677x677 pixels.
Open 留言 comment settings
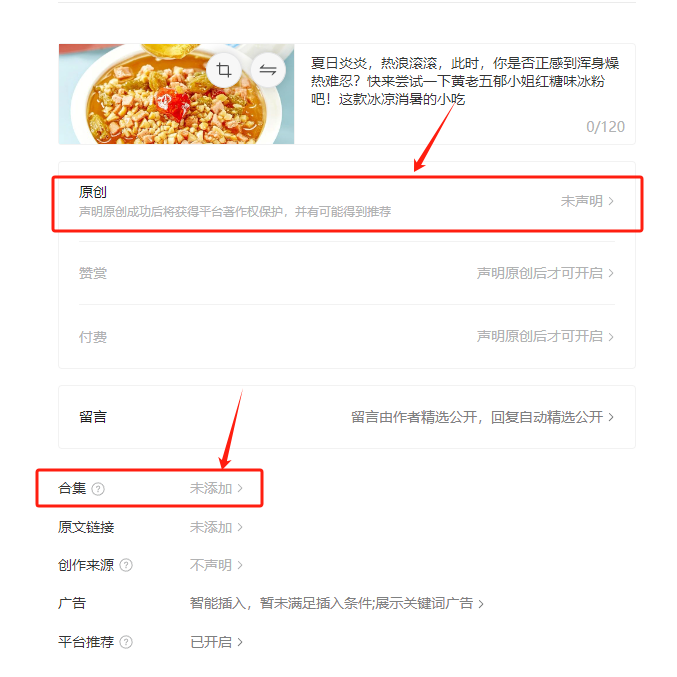(x=347, y=417)
